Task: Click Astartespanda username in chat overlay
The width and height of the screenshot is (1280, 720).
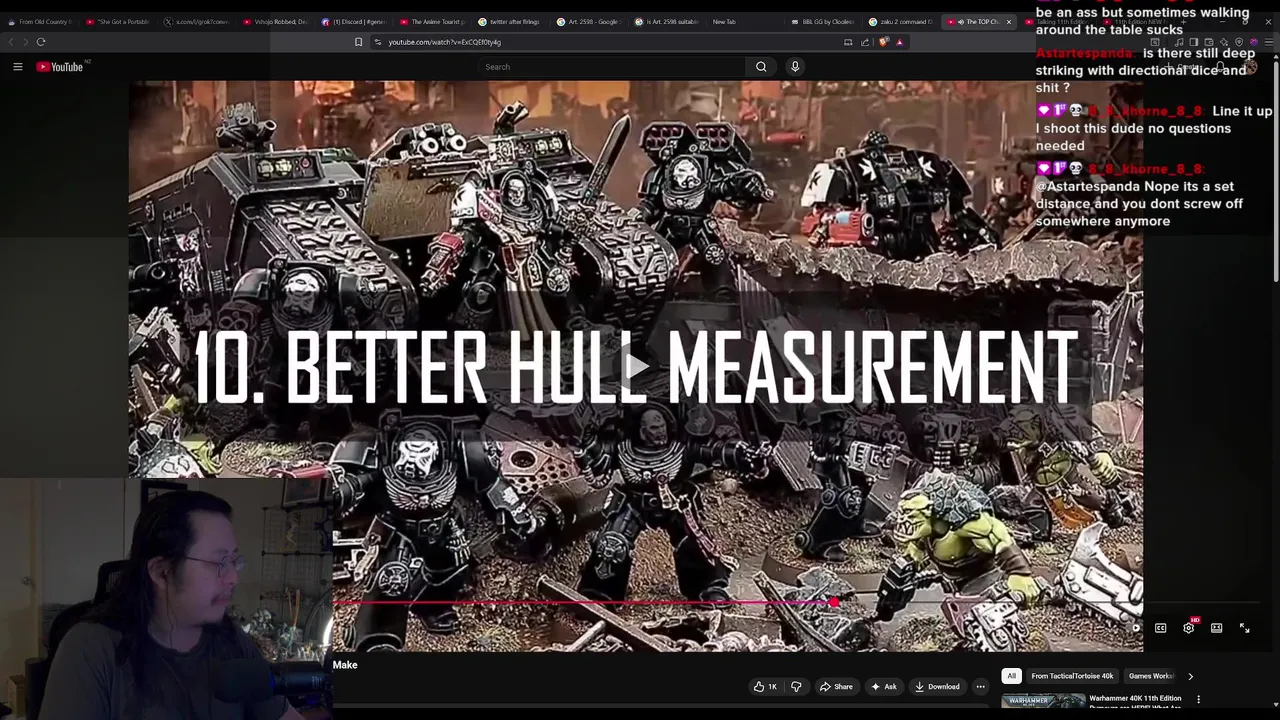Action: click(1085, 53)
